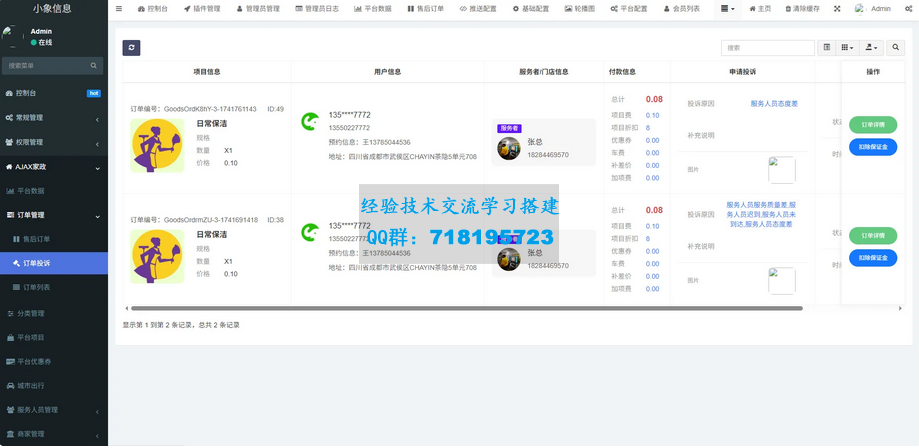Toggle the table card view icon
The width and height of the screenshot is (919, 448).
[827, 47]
